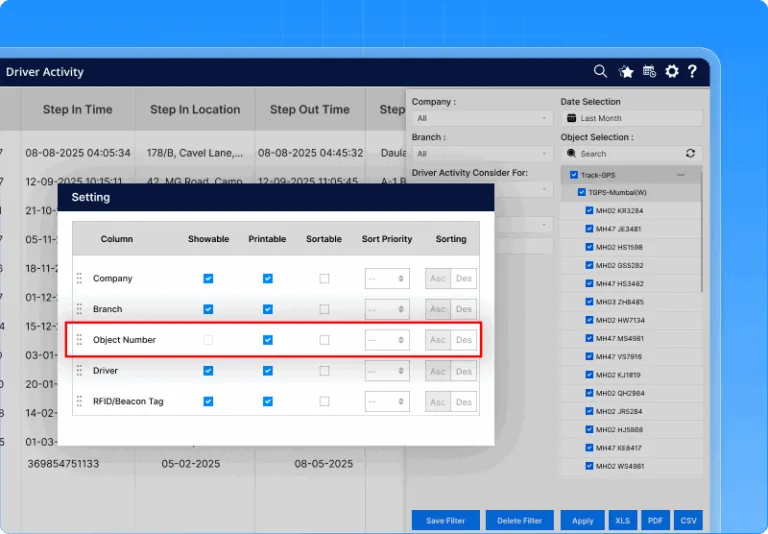Enable Showable checkbox for Object Number
This screenshot has width=768, height=534.
coord(208,340)
